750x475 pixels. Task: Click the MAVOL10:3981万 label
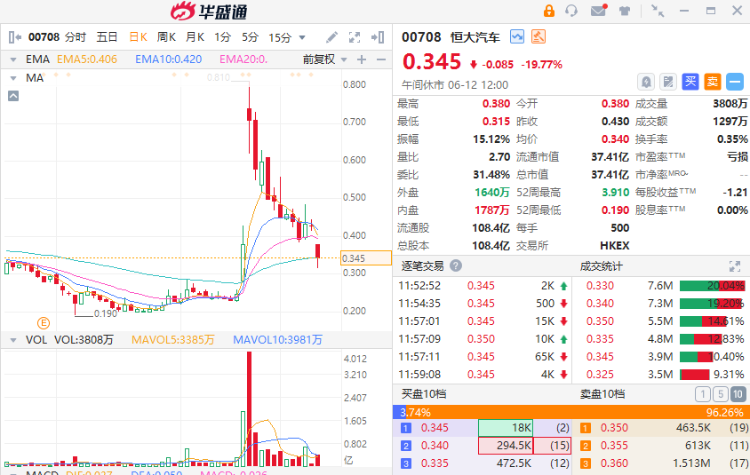pos(277,340)
